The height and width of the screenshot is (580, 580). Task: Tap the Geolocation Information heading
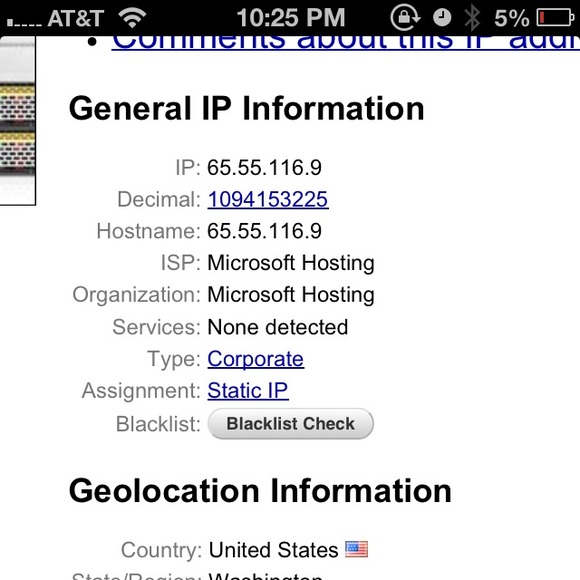click(260, 491)
